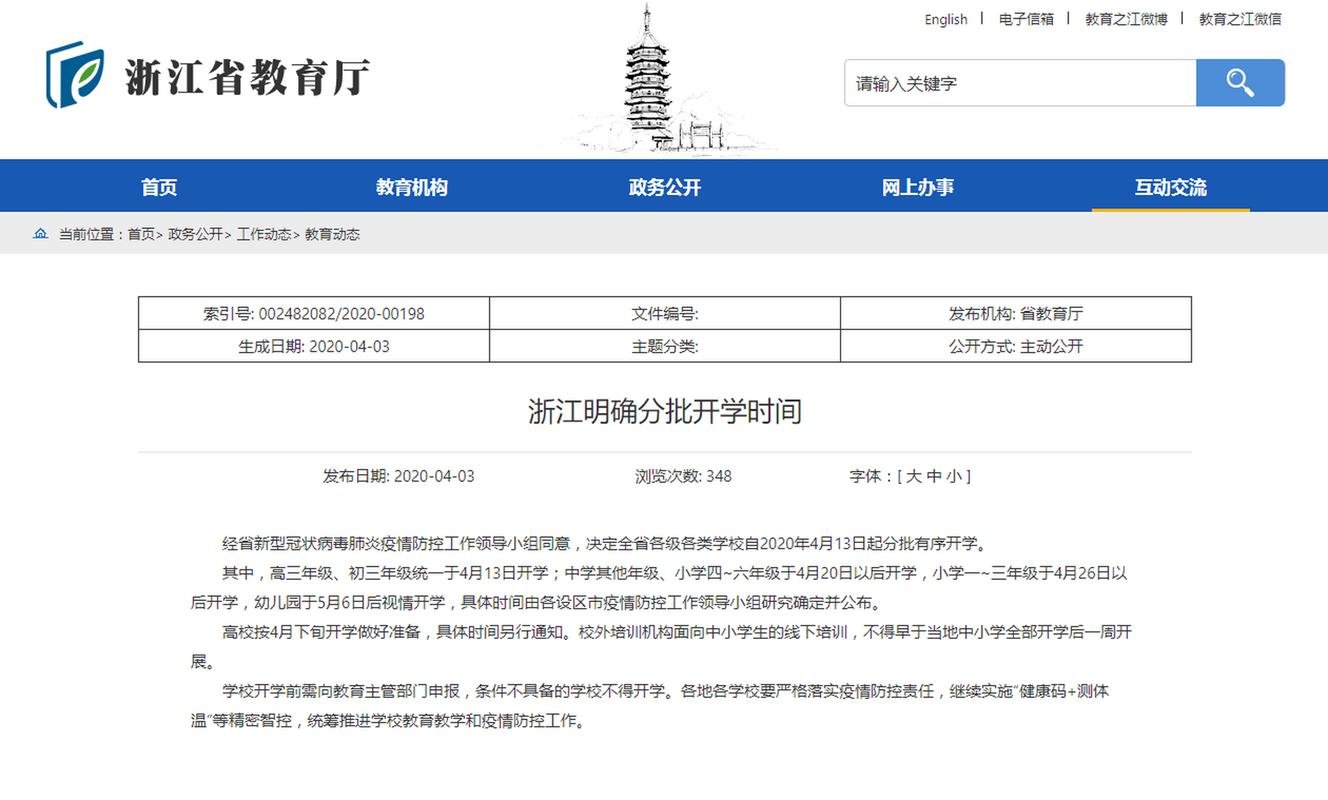Set font size to 小 (small)
1328x800 pixels.
(x=954, y=476)
